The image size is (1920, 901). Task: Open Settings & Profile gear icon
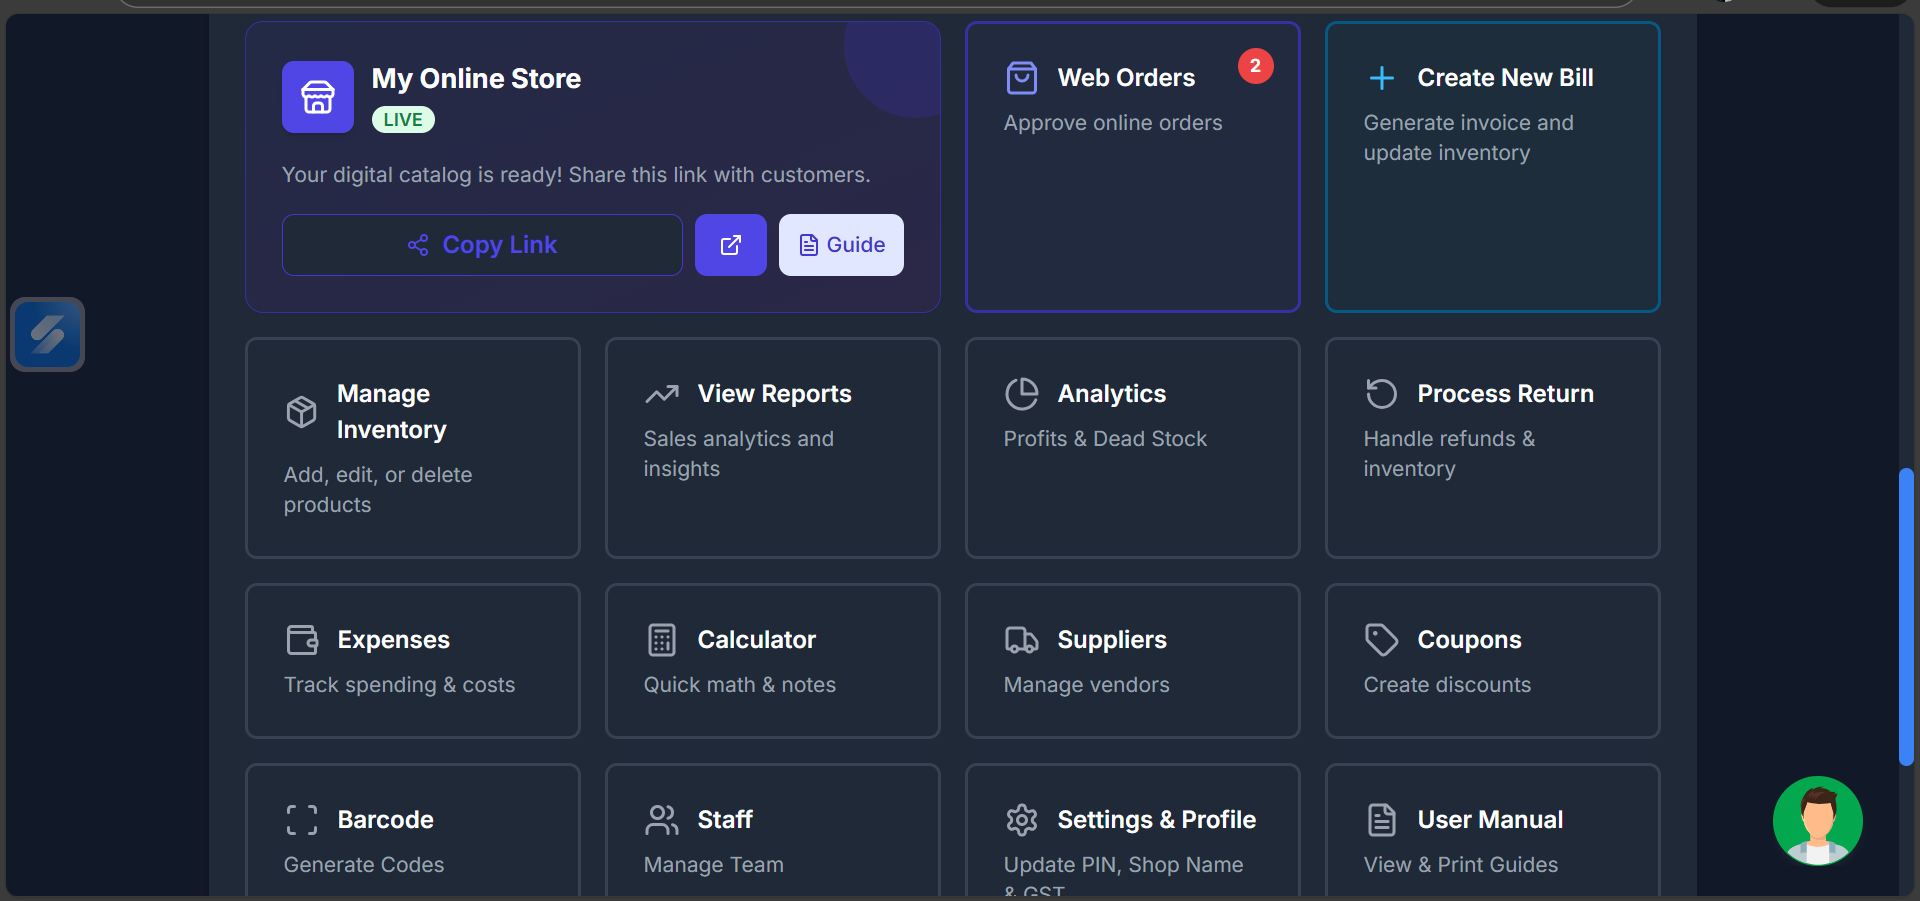[x=1021, y=820]
